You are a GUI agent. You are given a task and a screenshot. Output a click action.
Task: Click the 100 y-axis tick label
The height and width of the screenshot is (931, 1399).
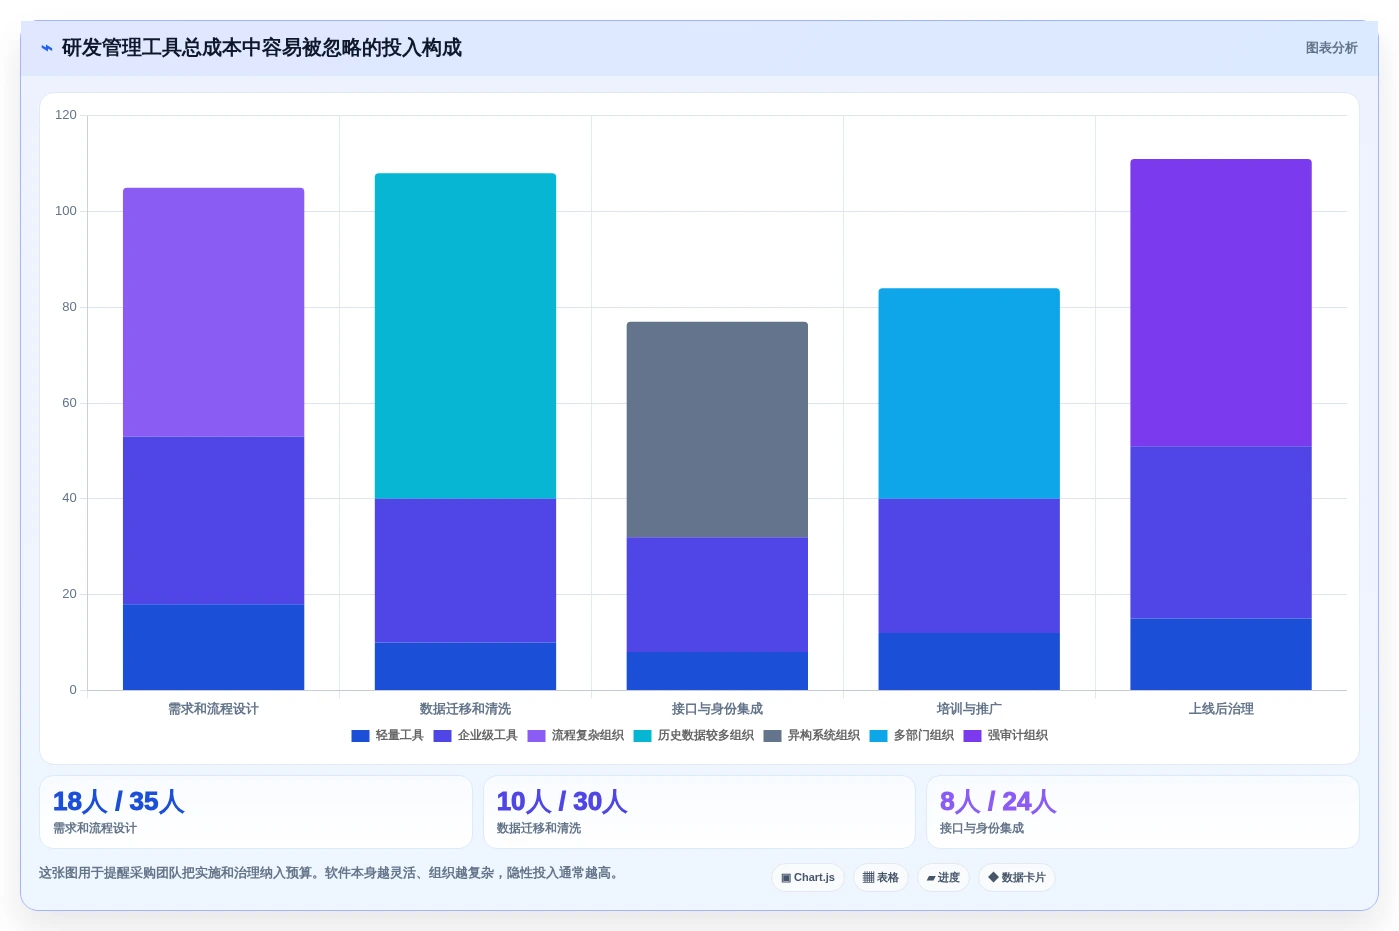click(66, 211)
